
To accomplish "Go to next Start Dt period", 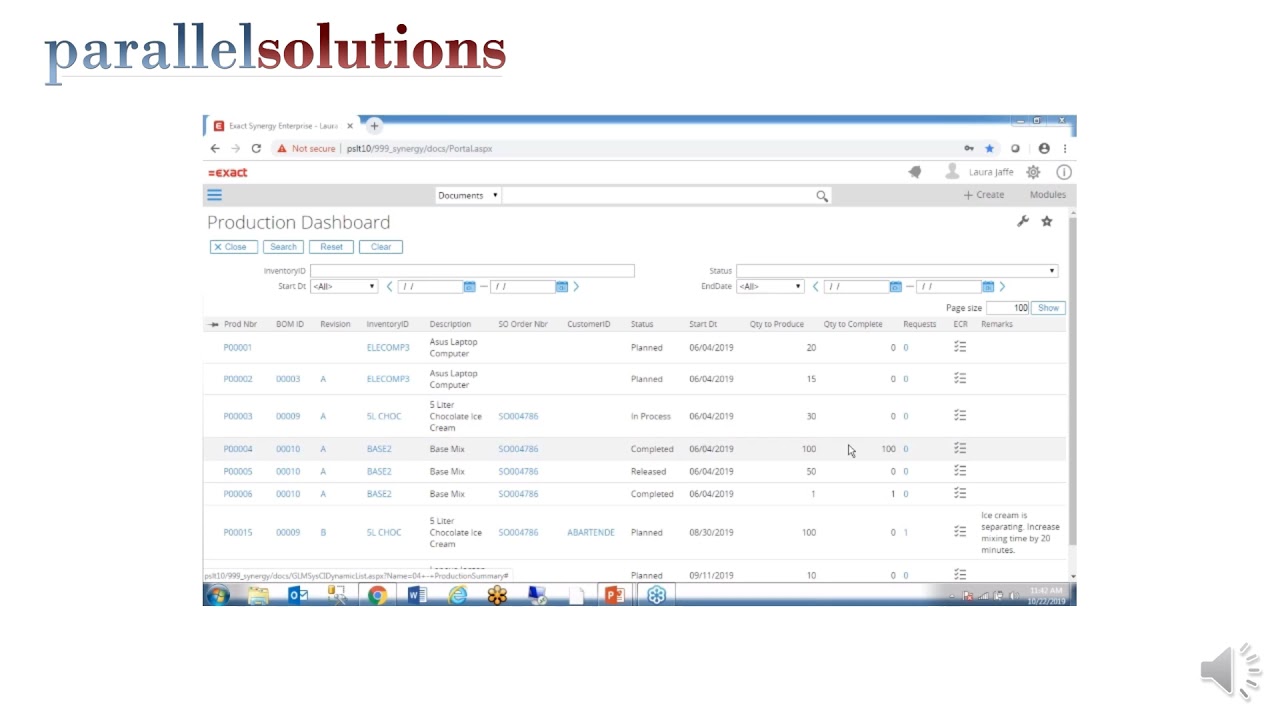I will coord(576,287).
